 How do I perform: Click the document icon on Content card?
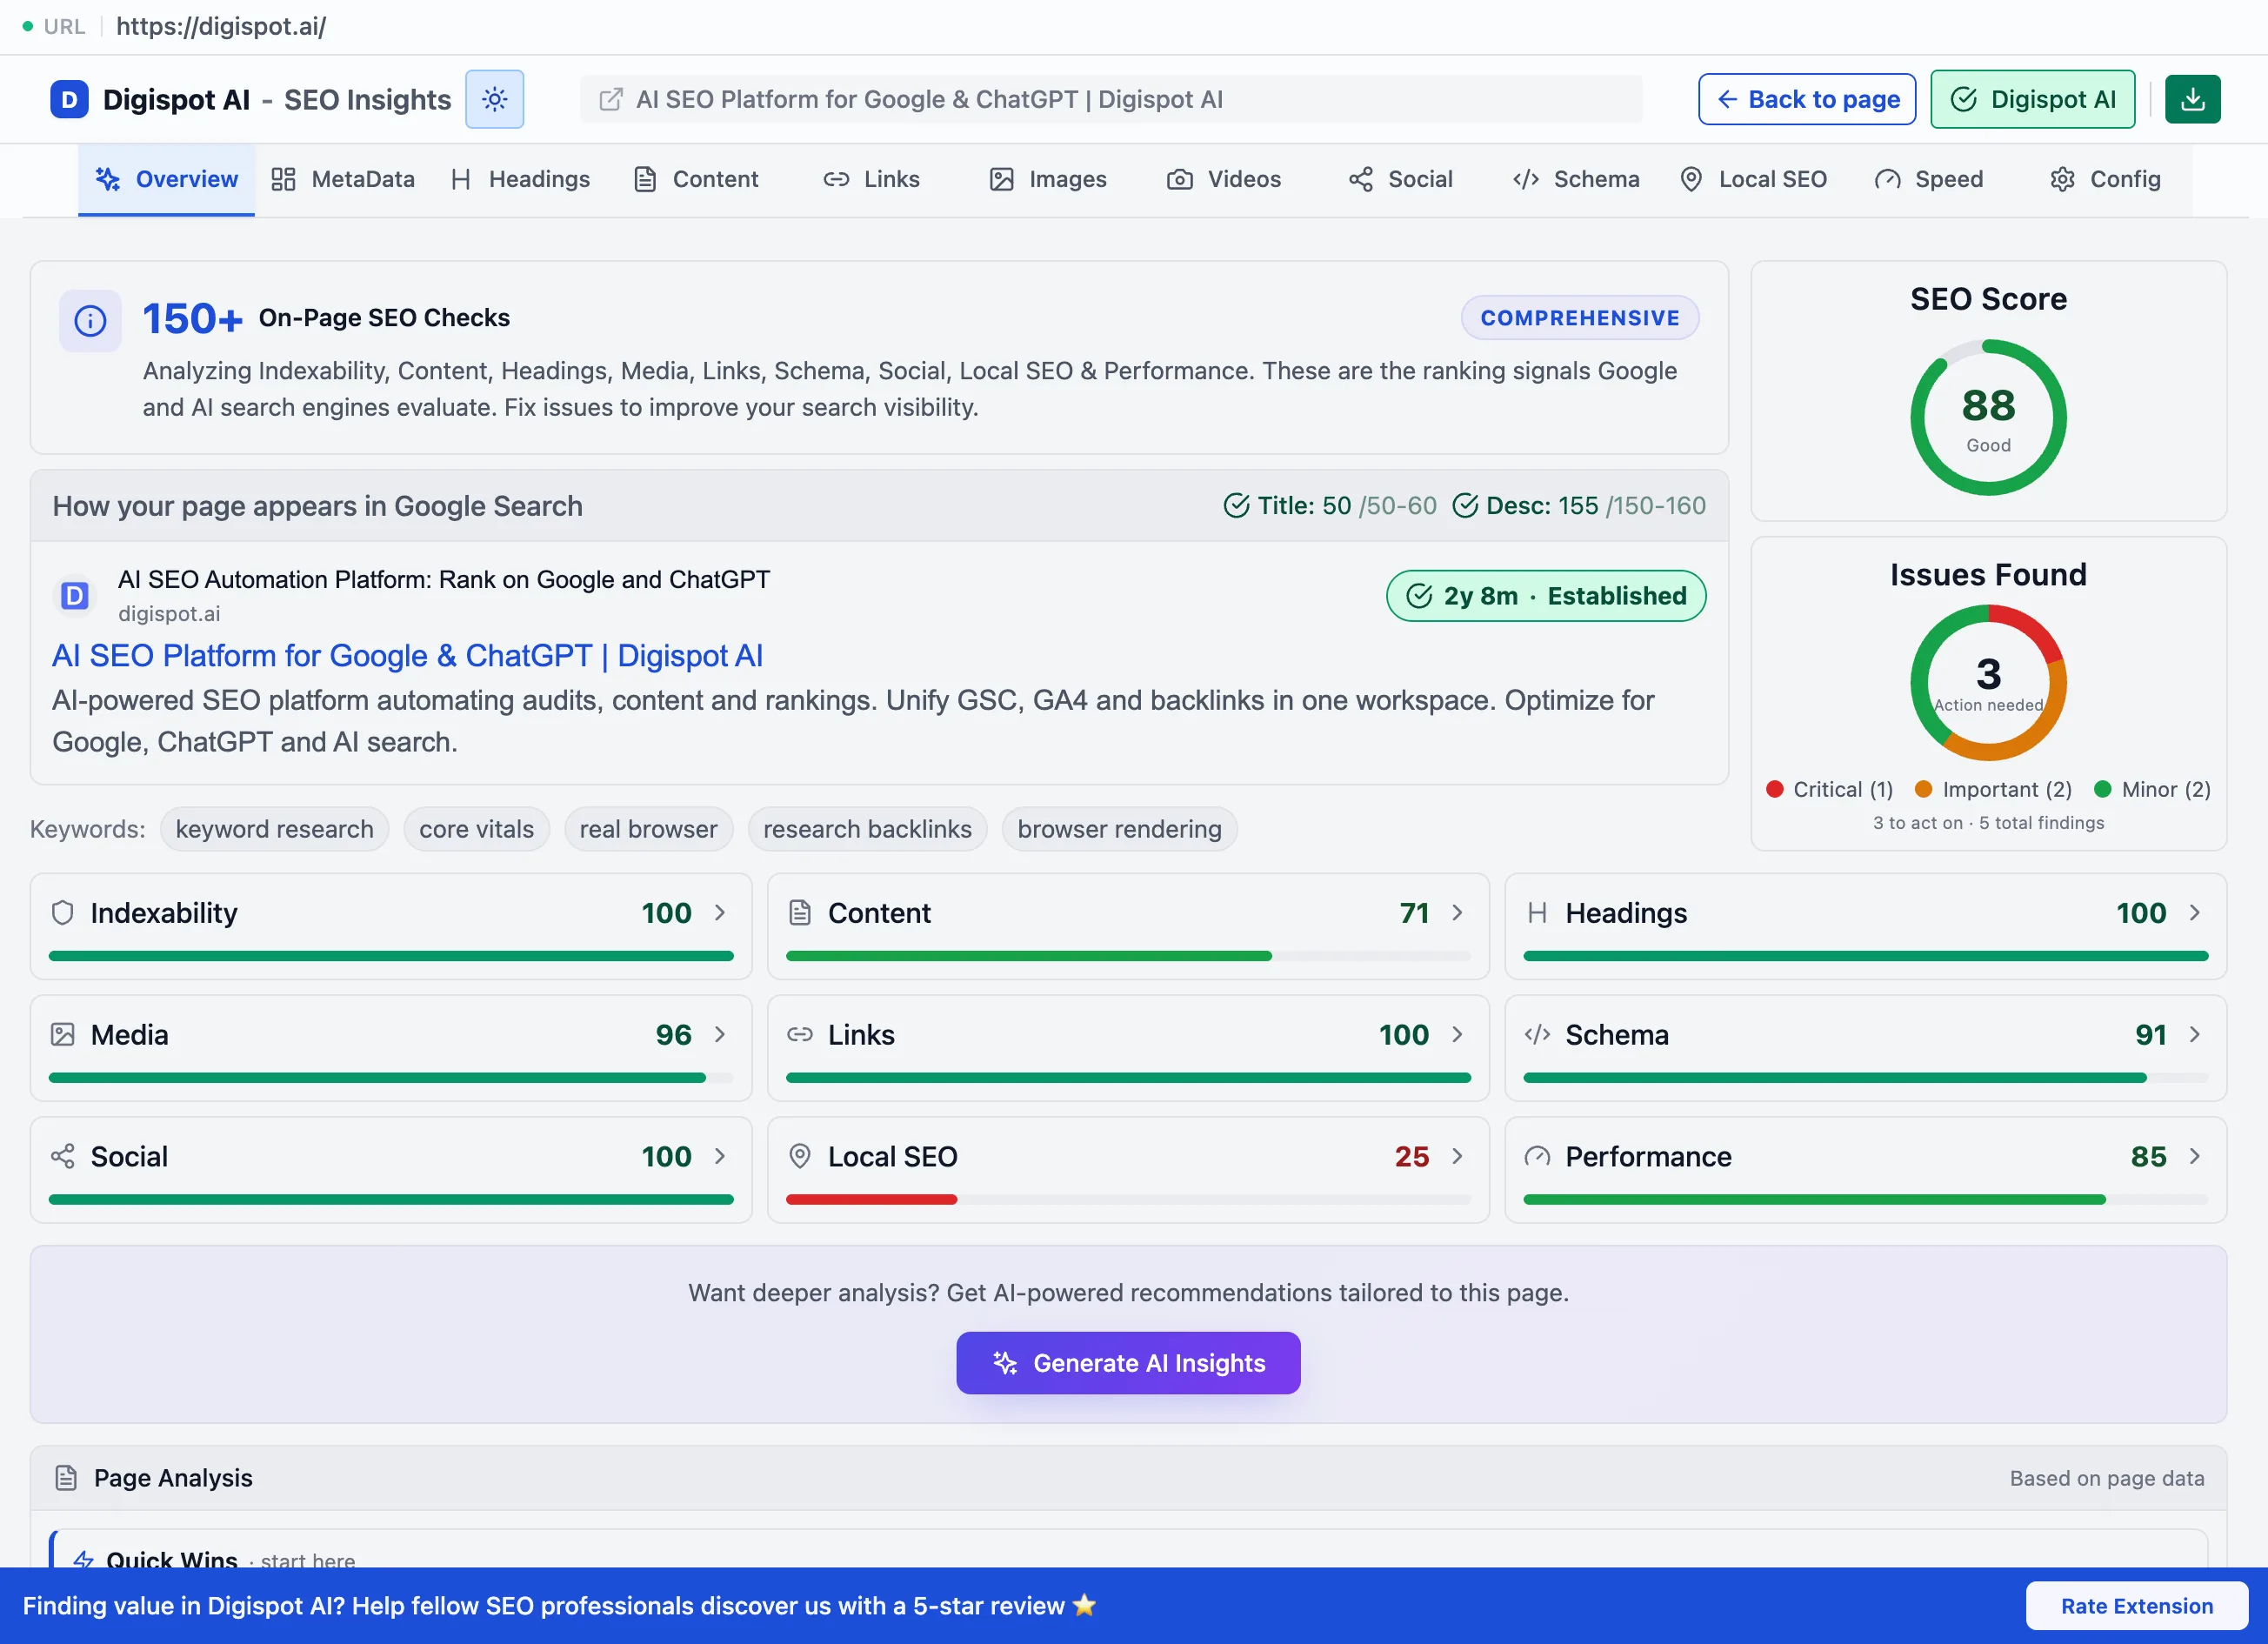point(800,912)
